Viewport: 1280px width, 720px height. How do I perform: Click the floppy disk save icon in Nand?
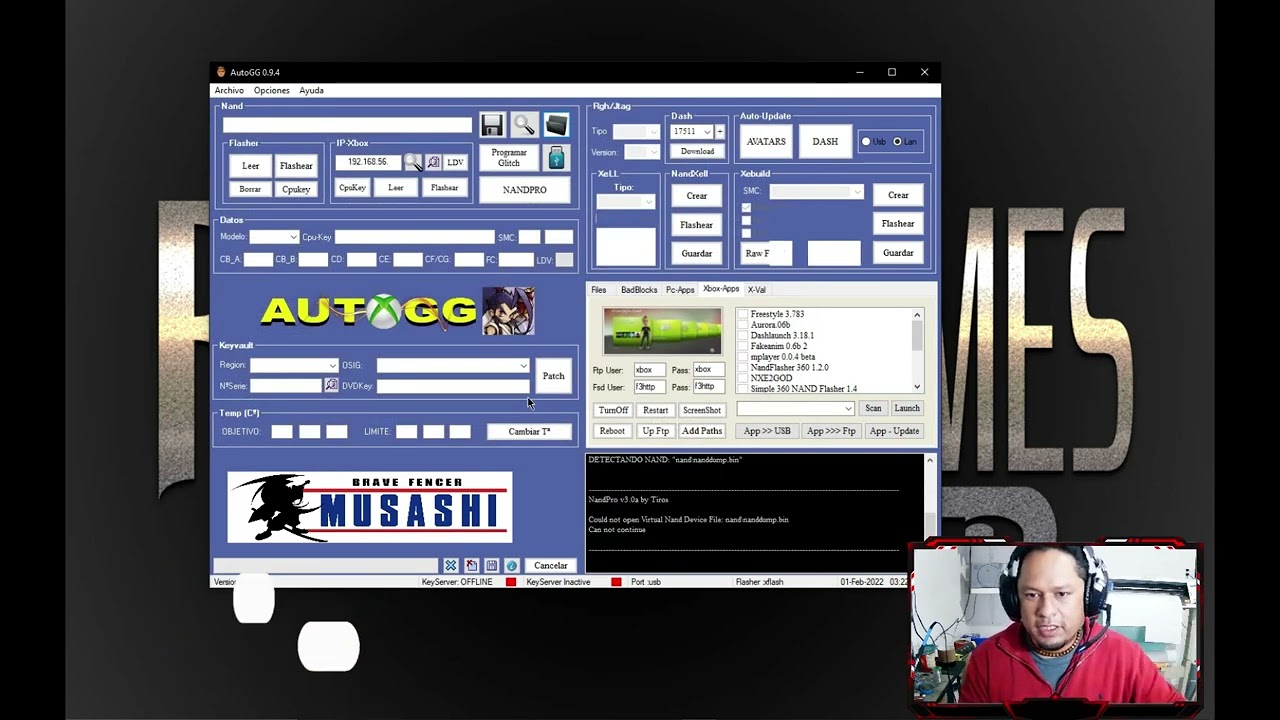(492, 124)
